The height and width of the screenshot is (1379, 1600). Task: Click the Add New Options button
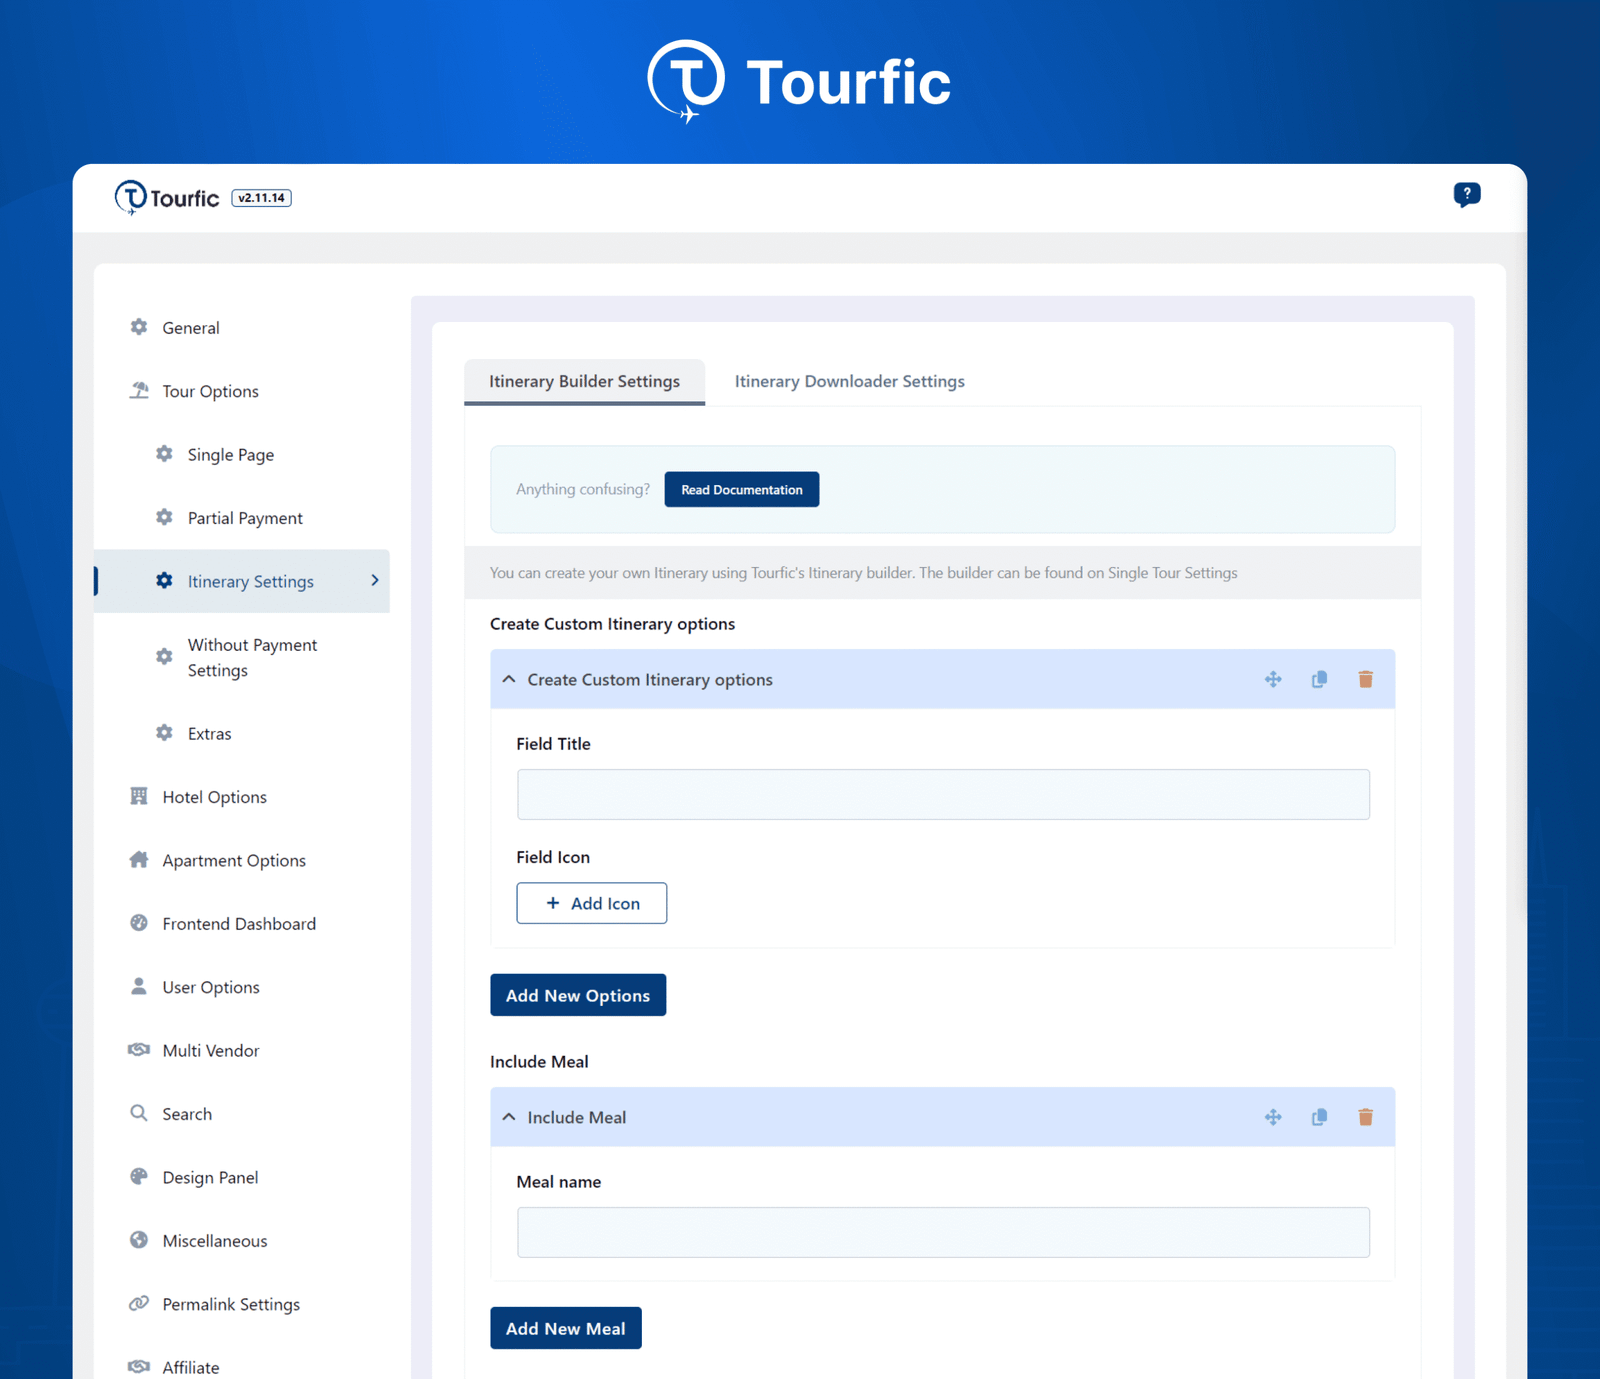click(x=578, y=995)
